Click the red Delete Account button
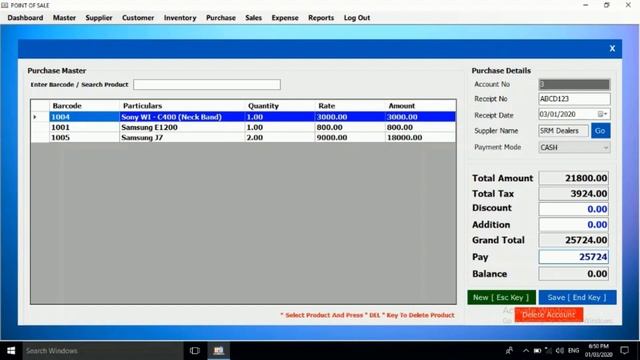The image size is (640, 360). click(x=549, y=315)
